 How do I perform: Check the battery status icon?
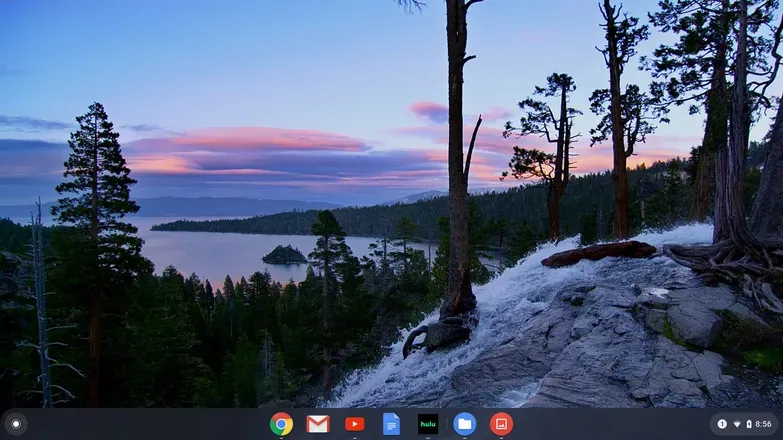749,424
